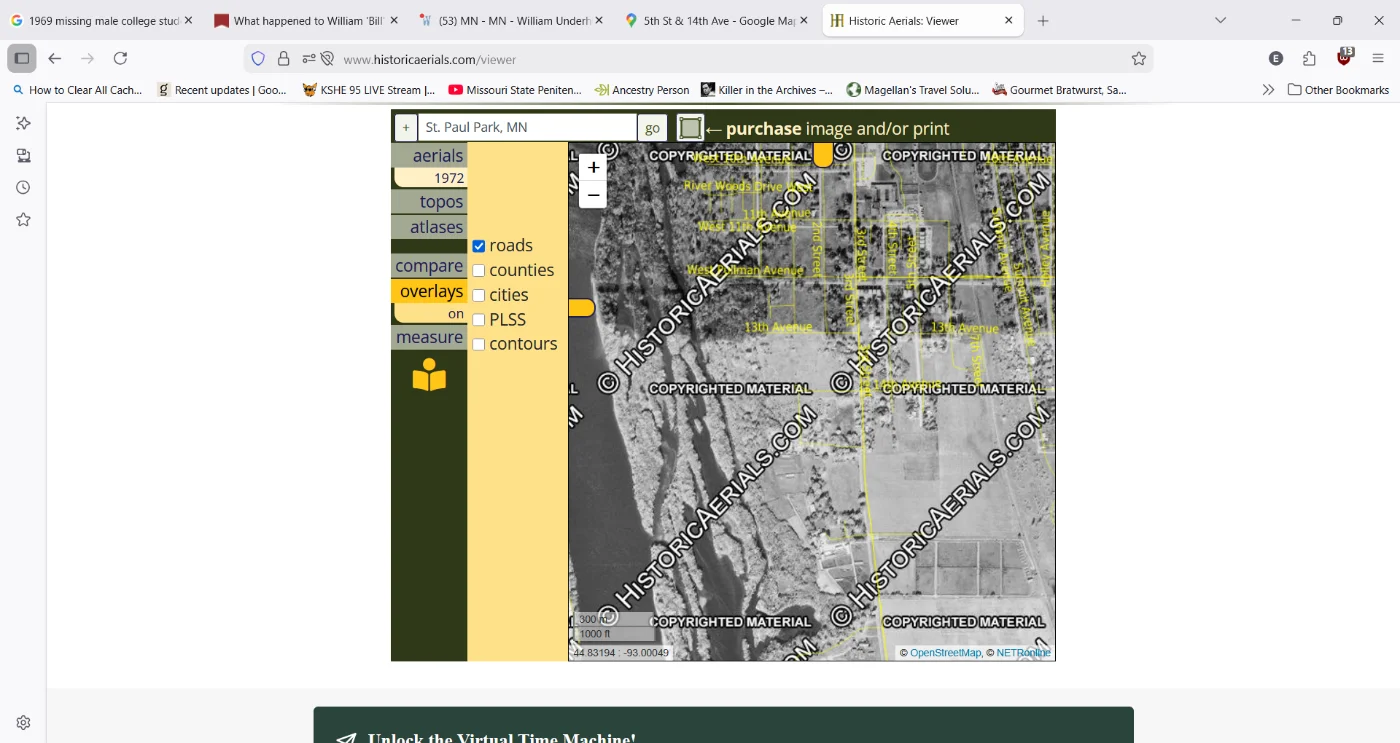
Task: Open the OpenStreetMap attribution link
Action: (945, 653)
